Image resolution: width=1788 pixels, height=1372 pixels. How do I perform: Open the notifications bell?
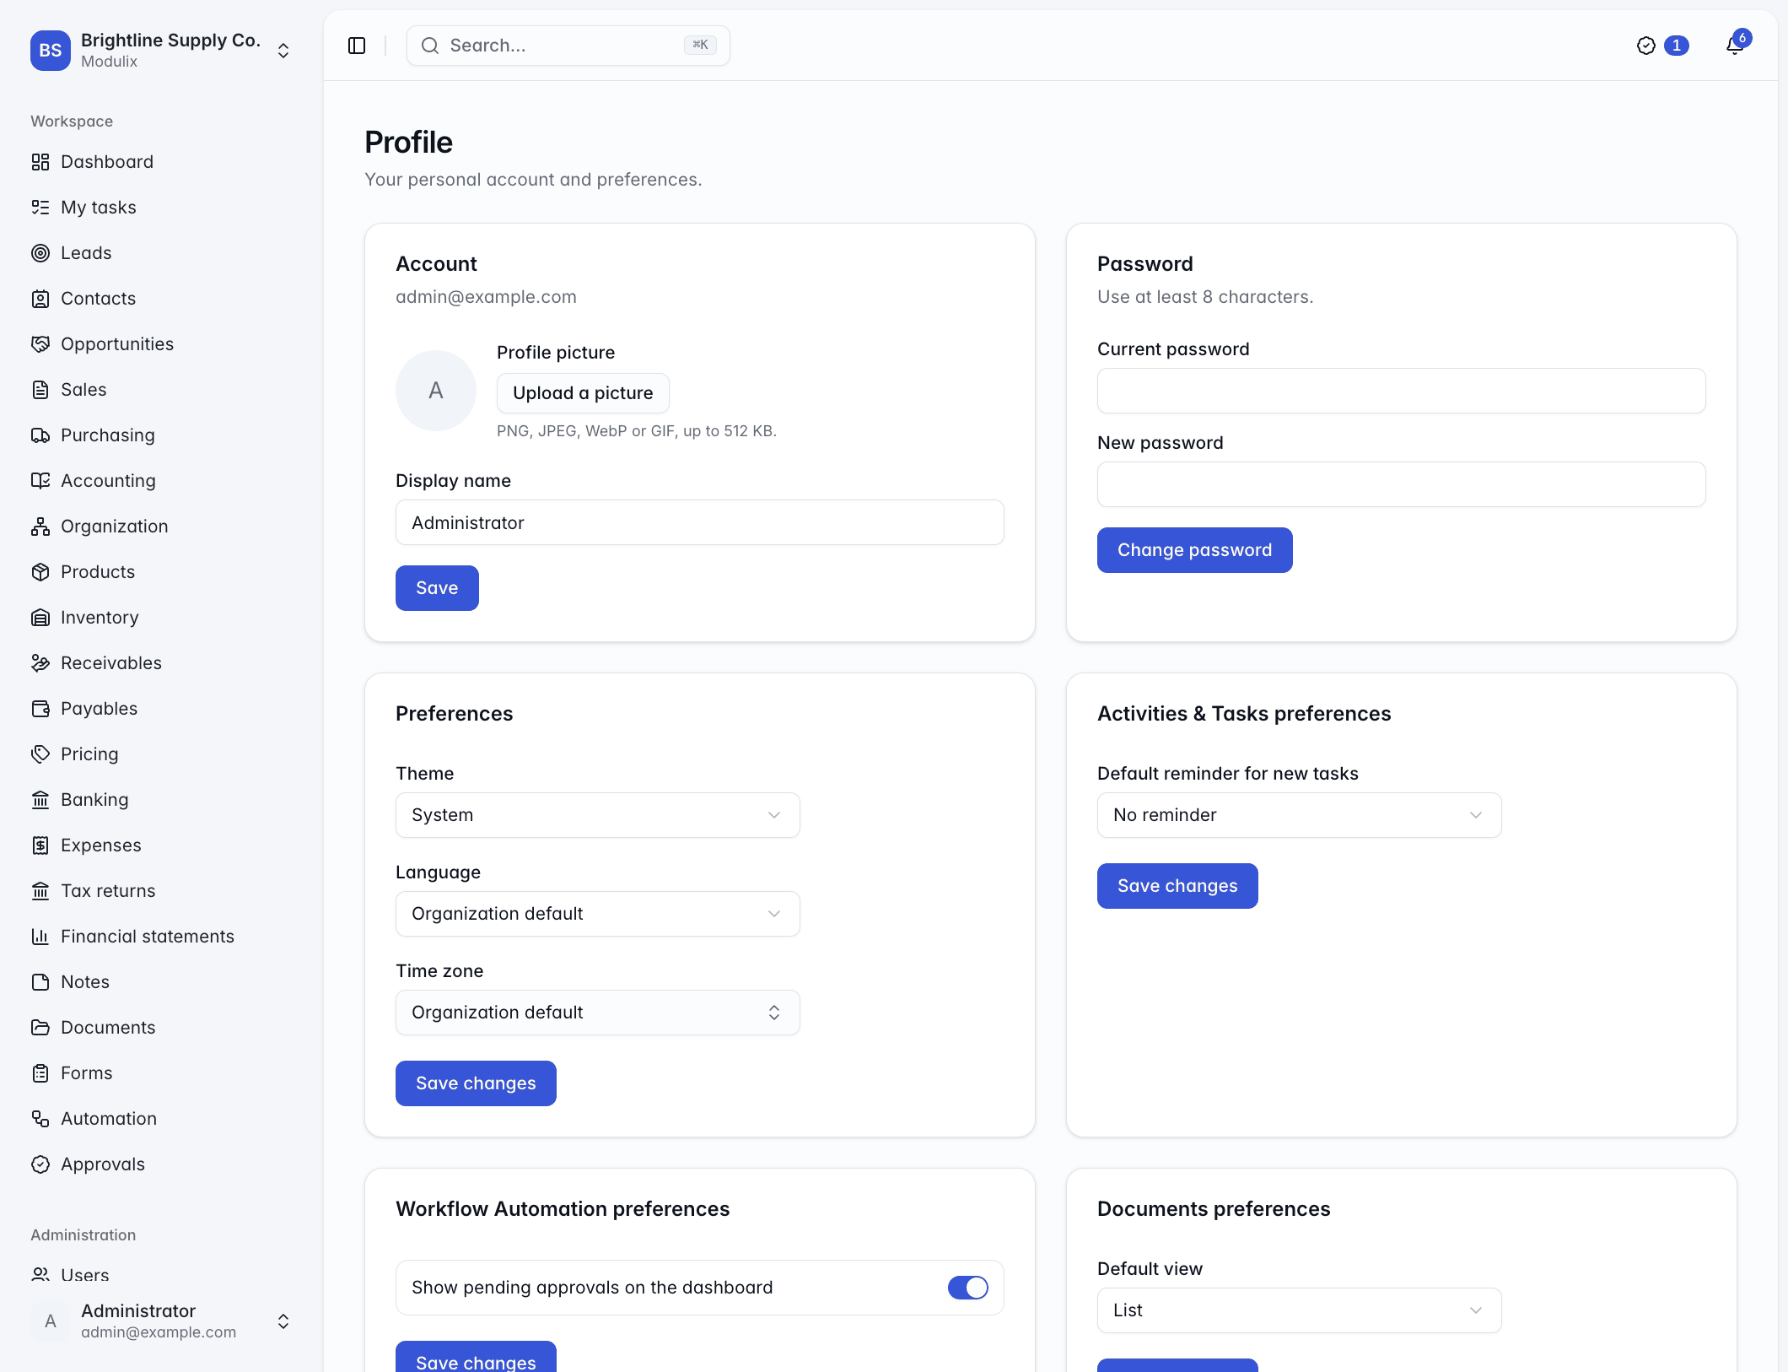pyautogui.click(x=1735, y=46)
